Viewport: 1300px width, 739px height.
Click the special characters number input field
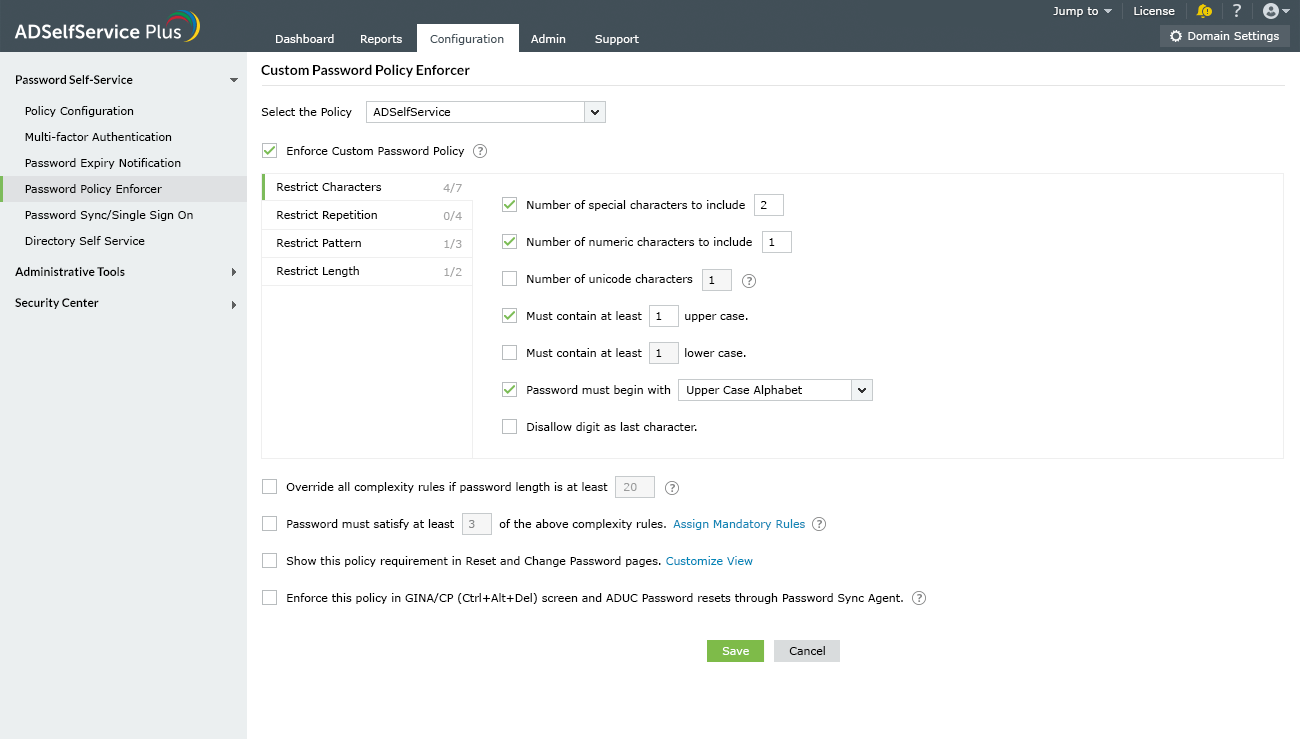(768, 205)
